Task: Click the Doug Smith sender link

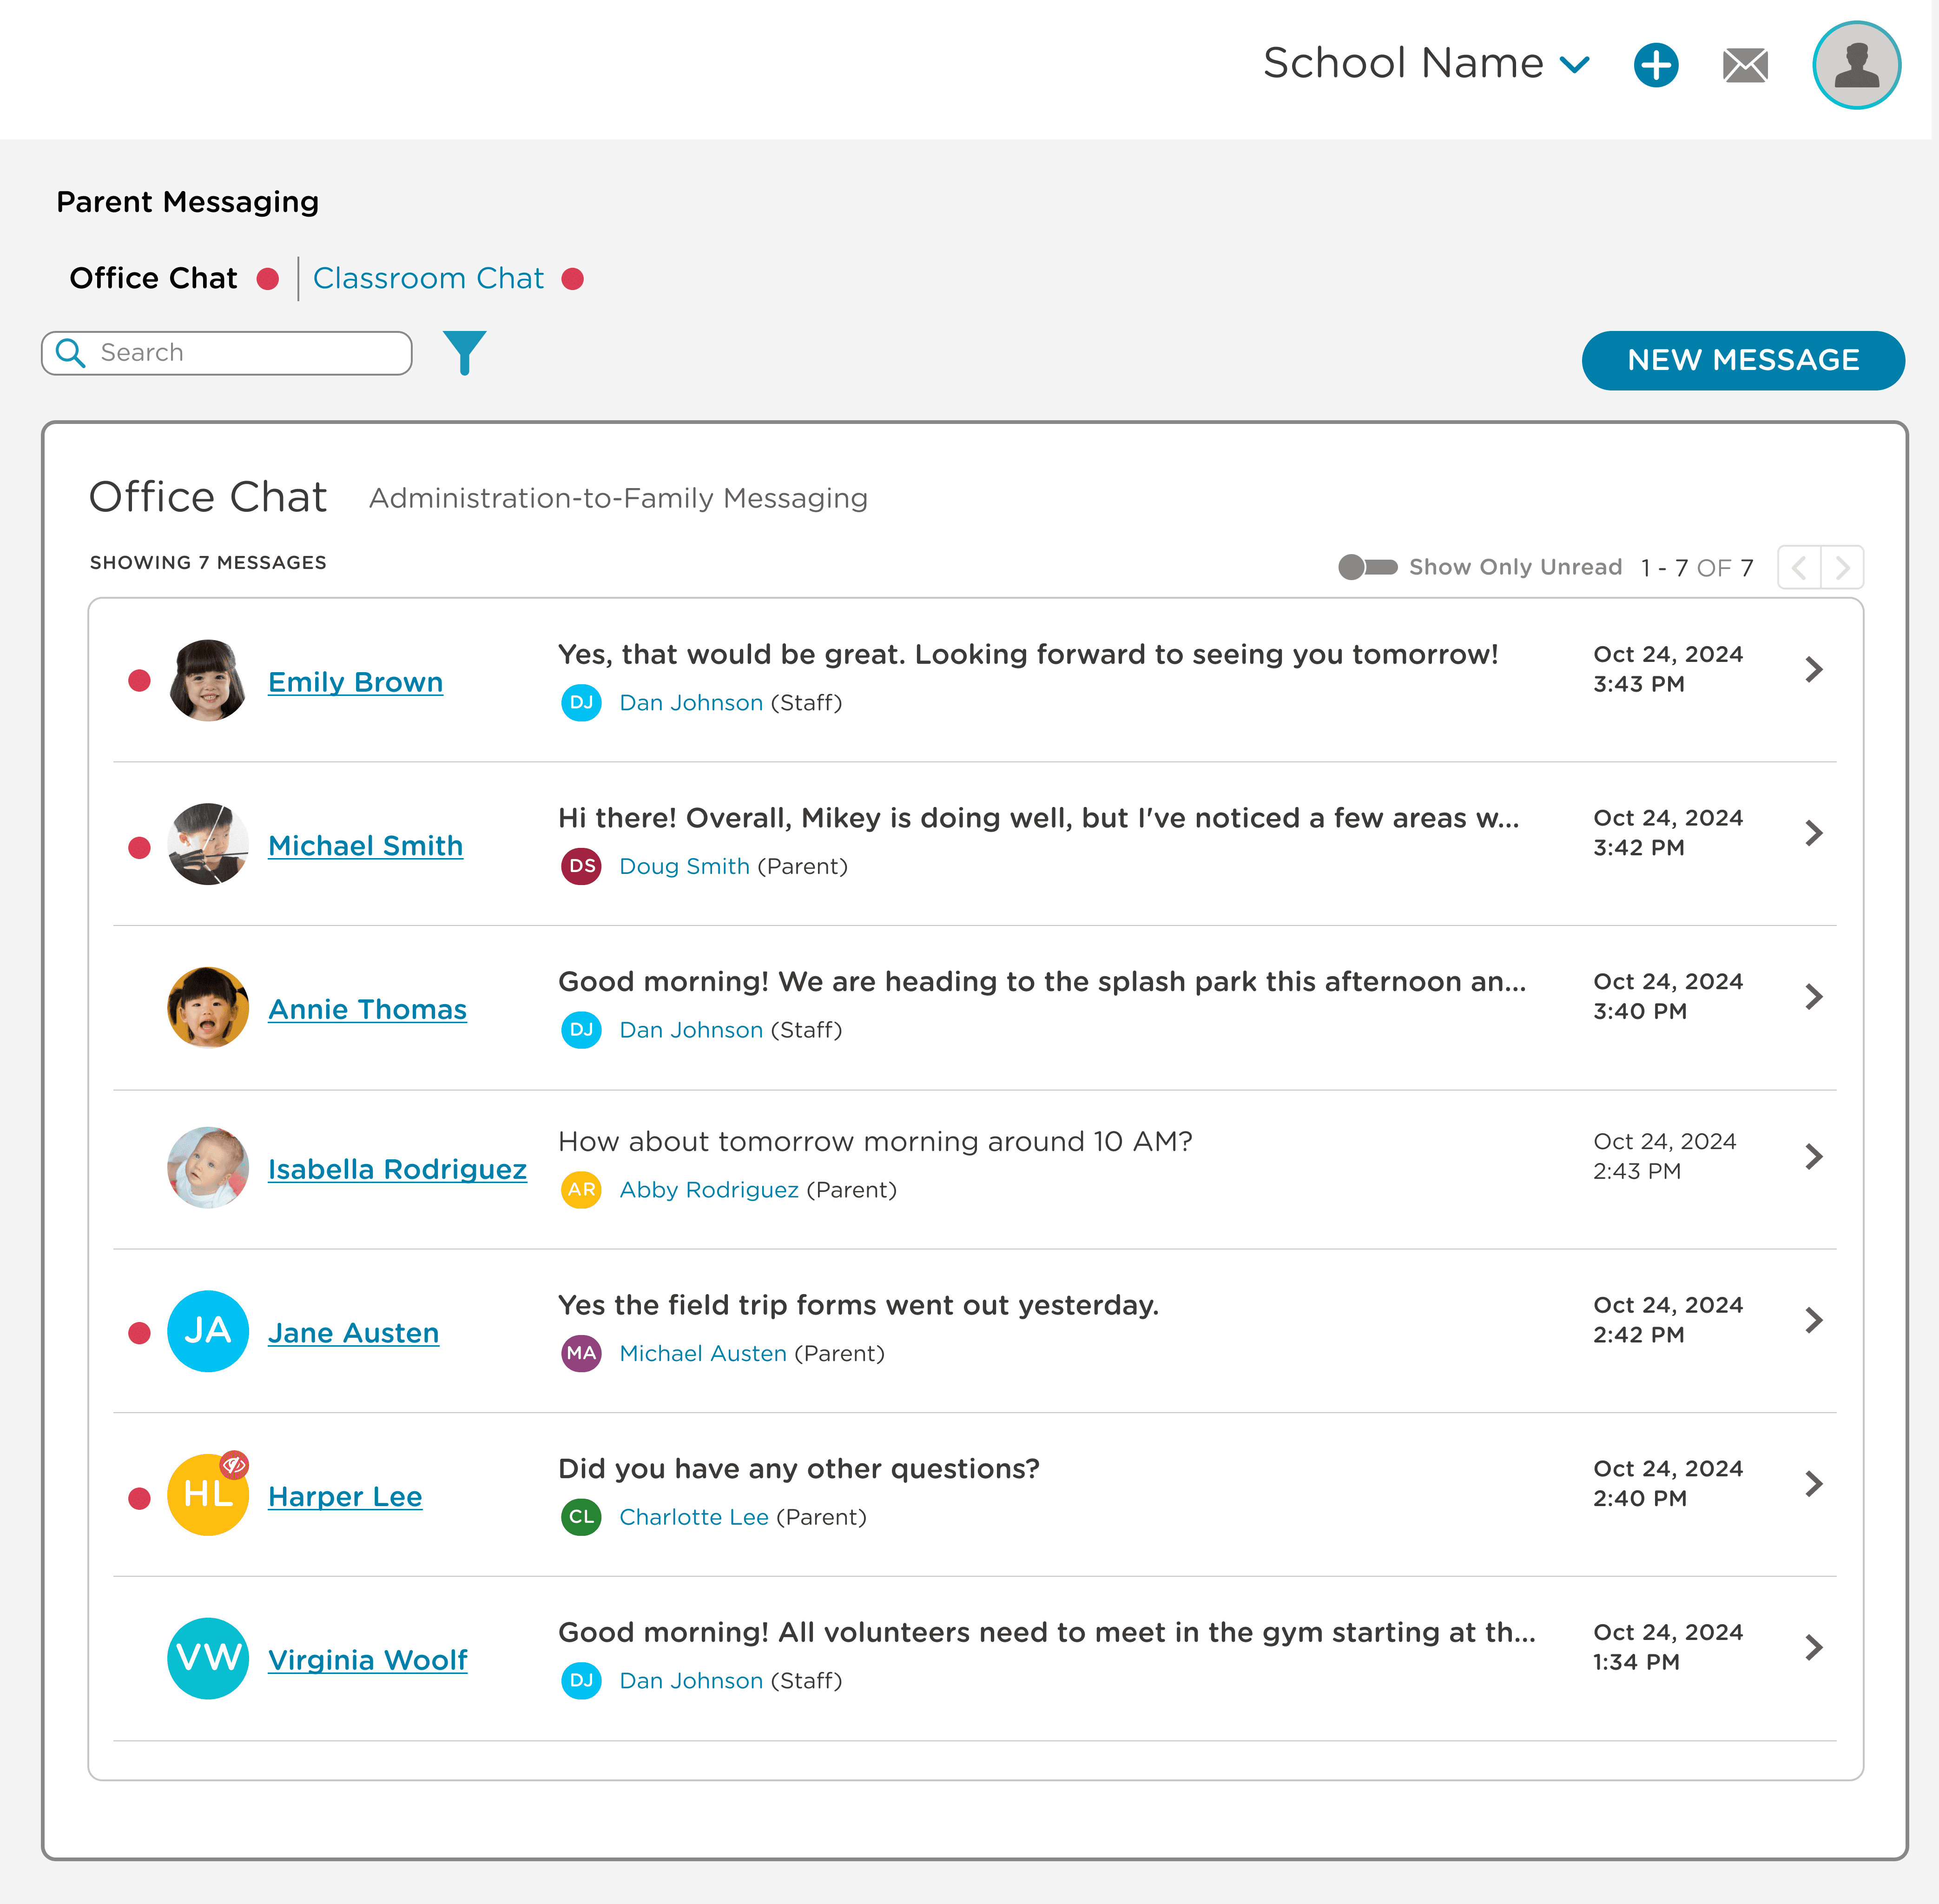Action: click(x=684, y=866)
